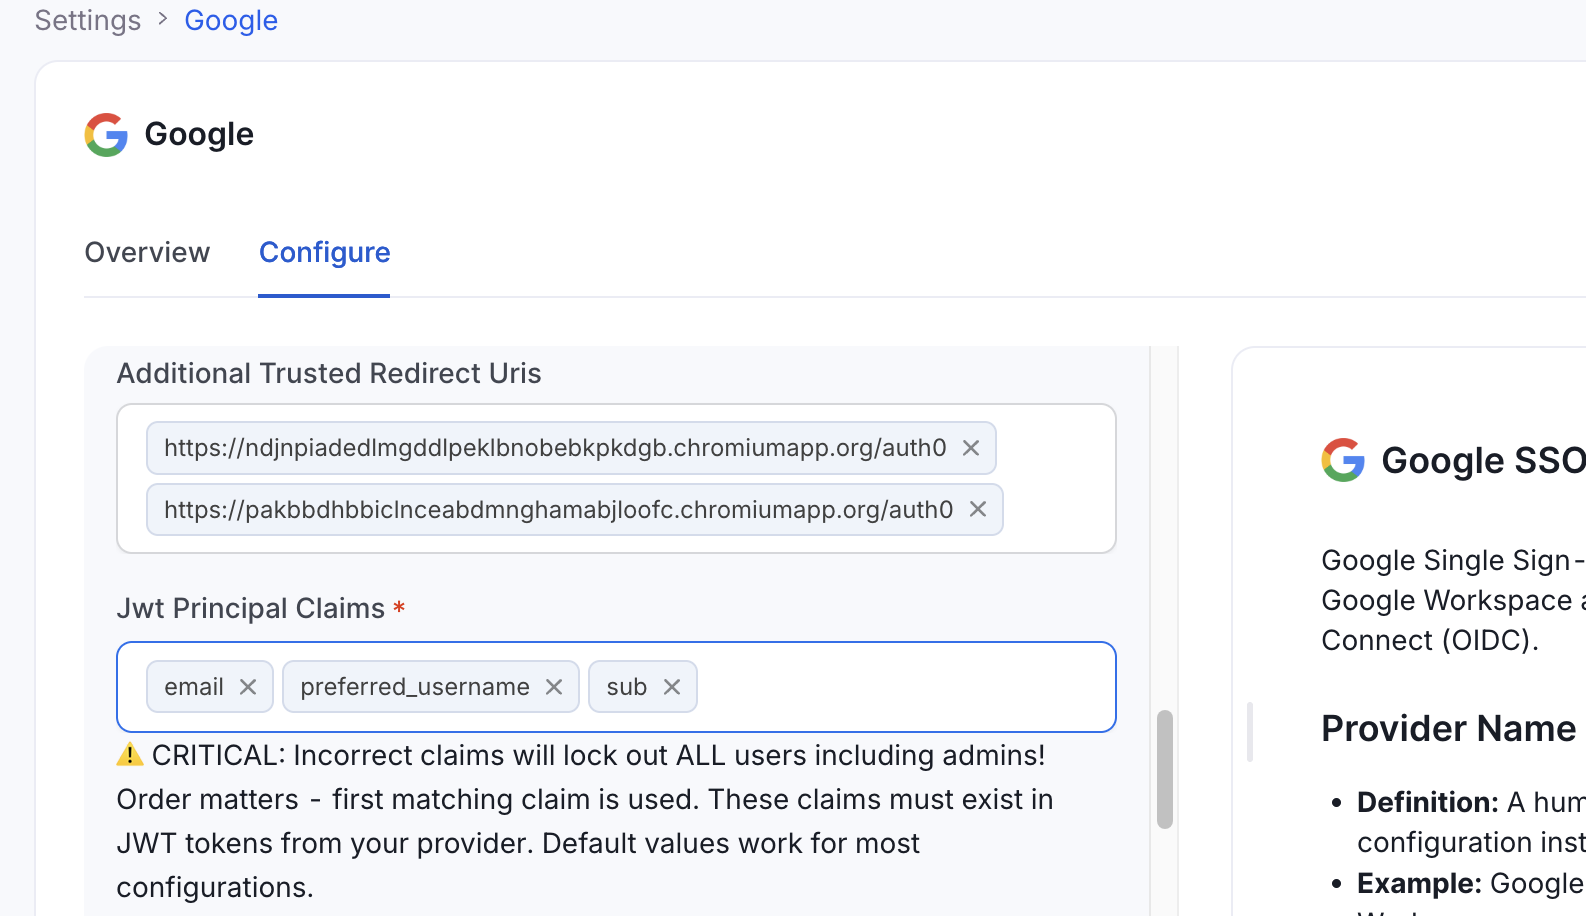The height and width of the screenshot is (916, 1586).
Task: Click the Provider Name heading
Action: pyautogui.click(x=1449, y=729)
